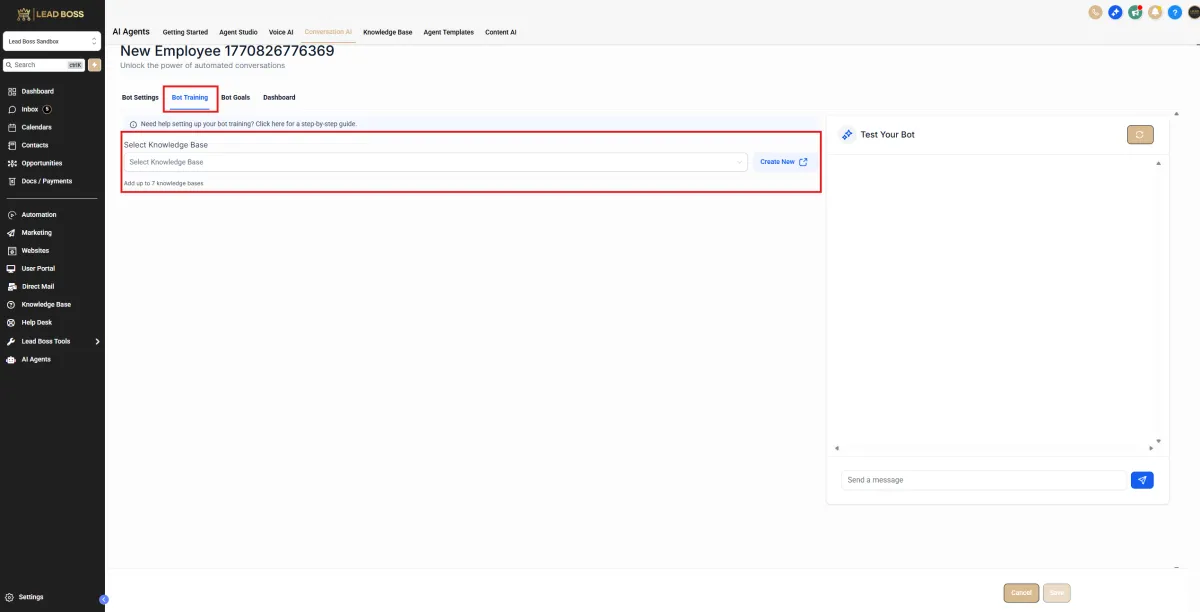Click the quick-add lightning button beside Search
The height and width of the screenshot is (612, 1200).
[x=94, y=64]
